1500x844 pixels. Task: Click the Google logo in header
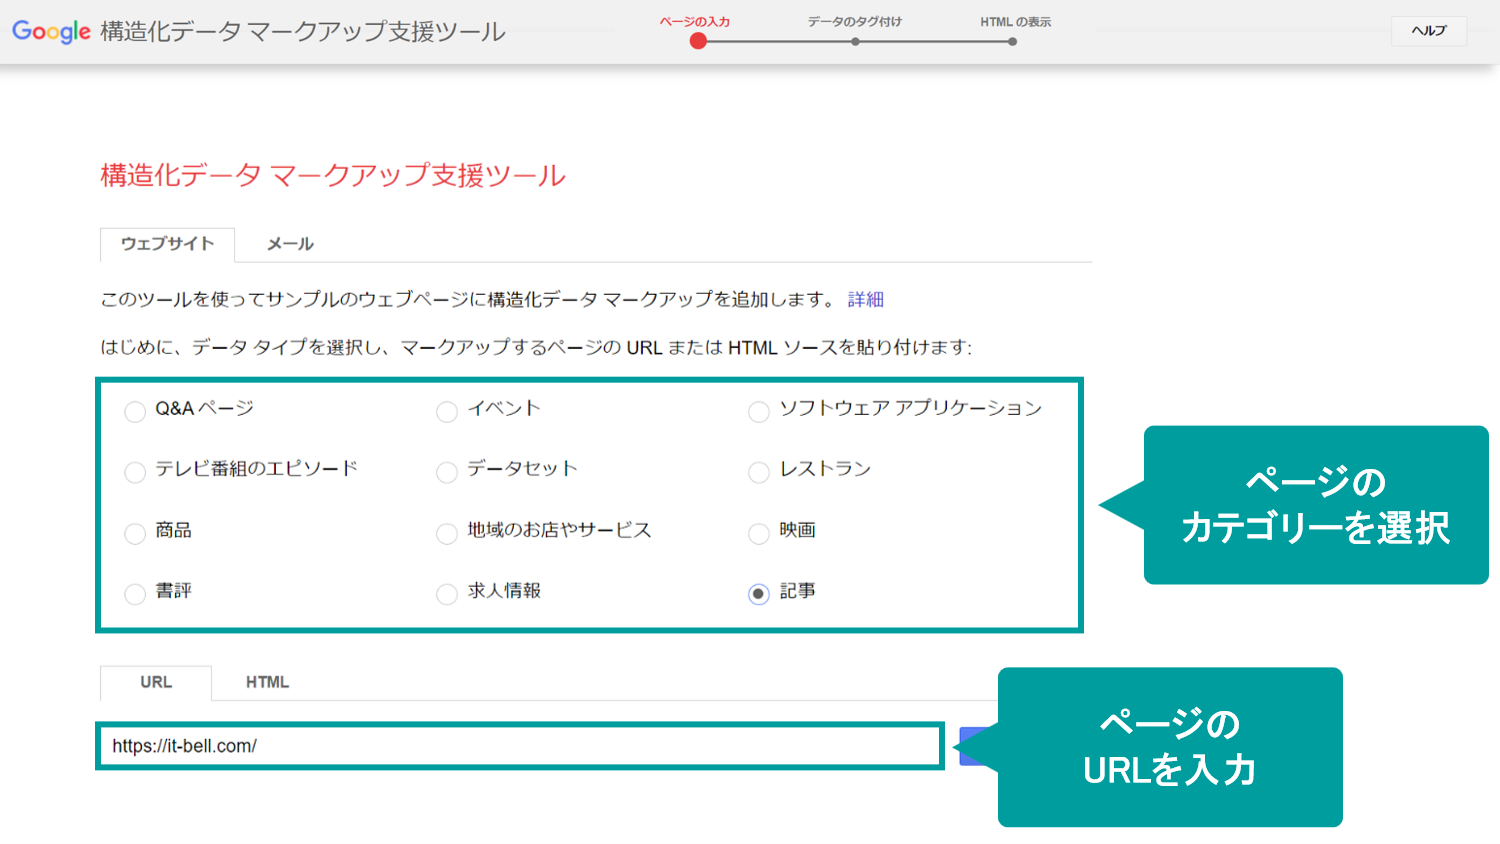pos(51,31)
